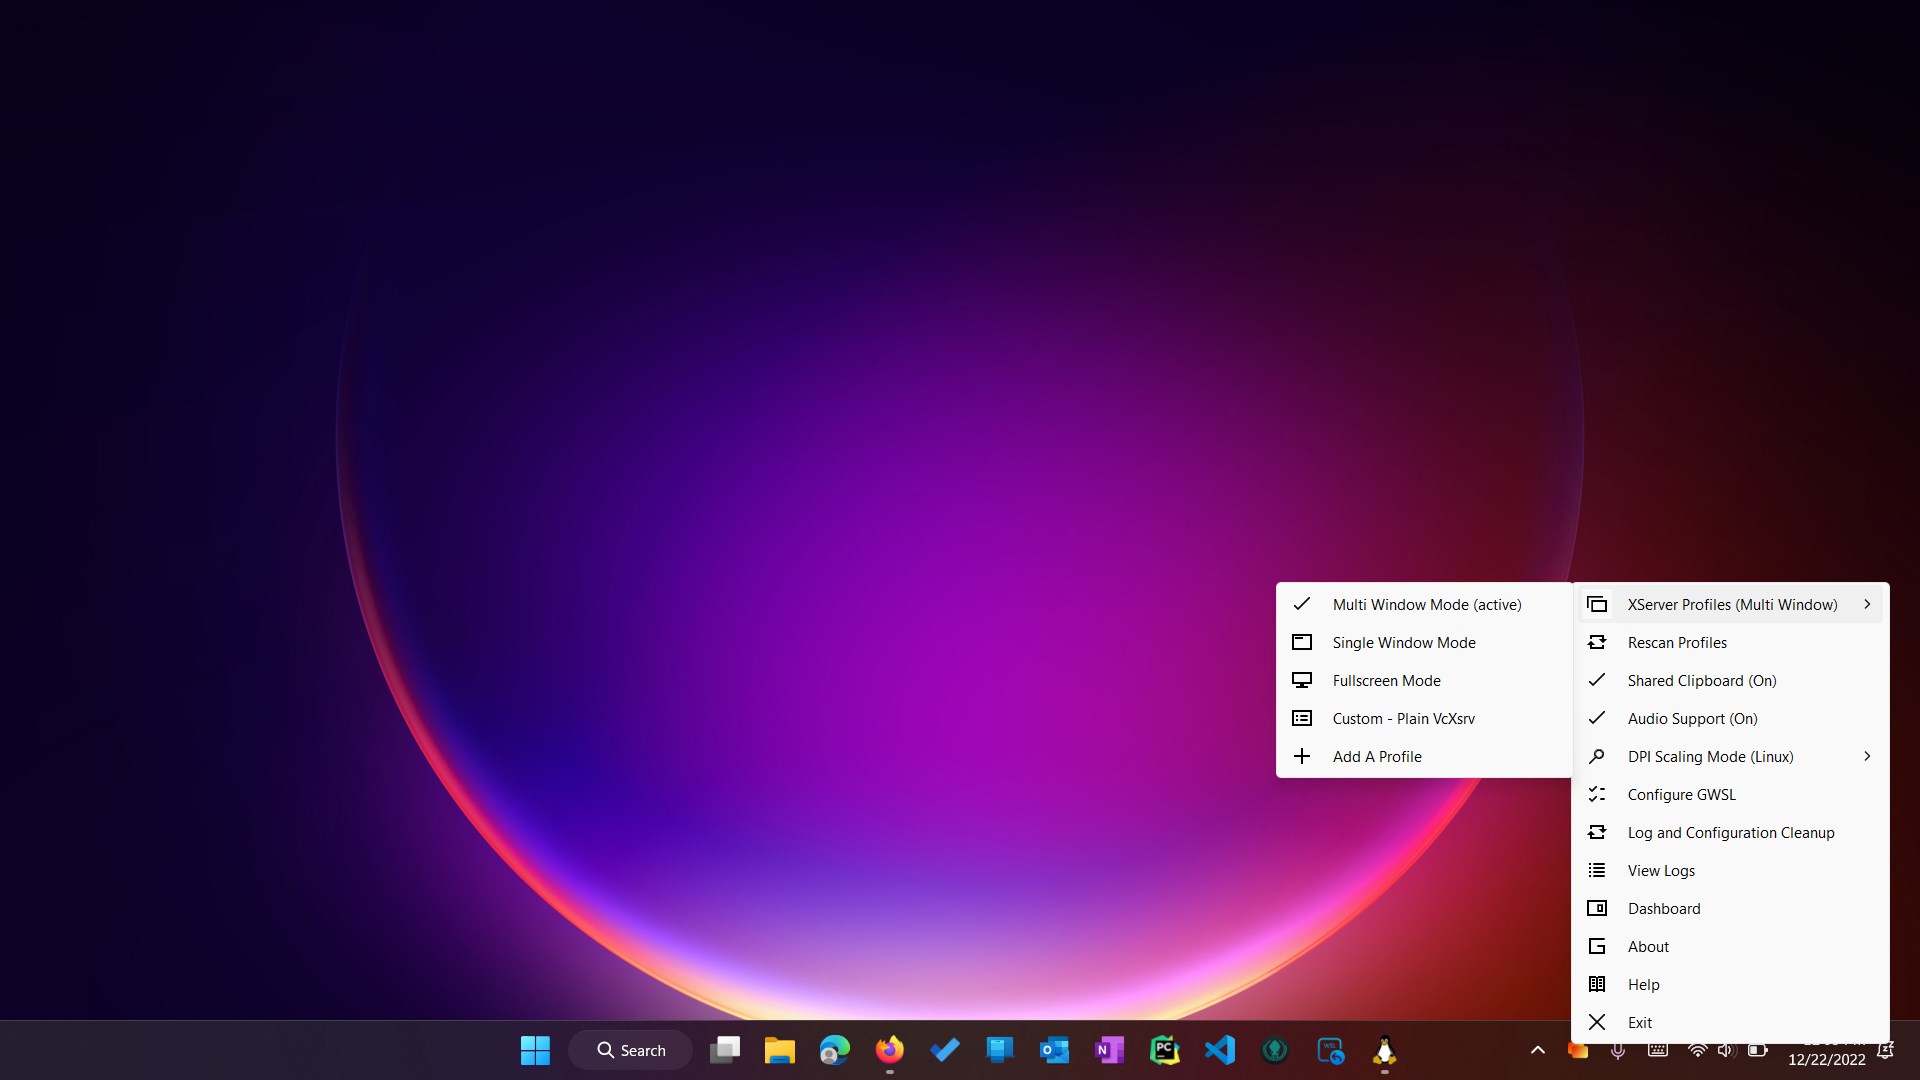Expand the DPI Scaling Mode submenu arrow

tap(1866, 756)
